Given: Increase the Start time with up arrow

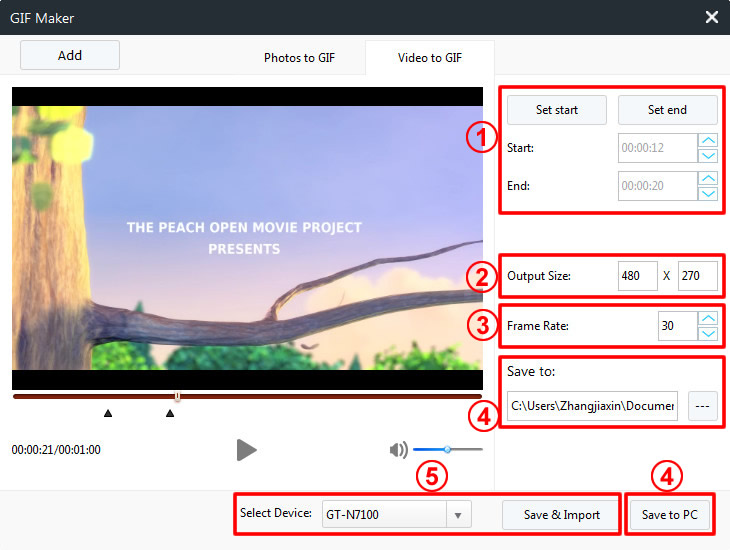Looking at the screenshot, I should (708, 140).
